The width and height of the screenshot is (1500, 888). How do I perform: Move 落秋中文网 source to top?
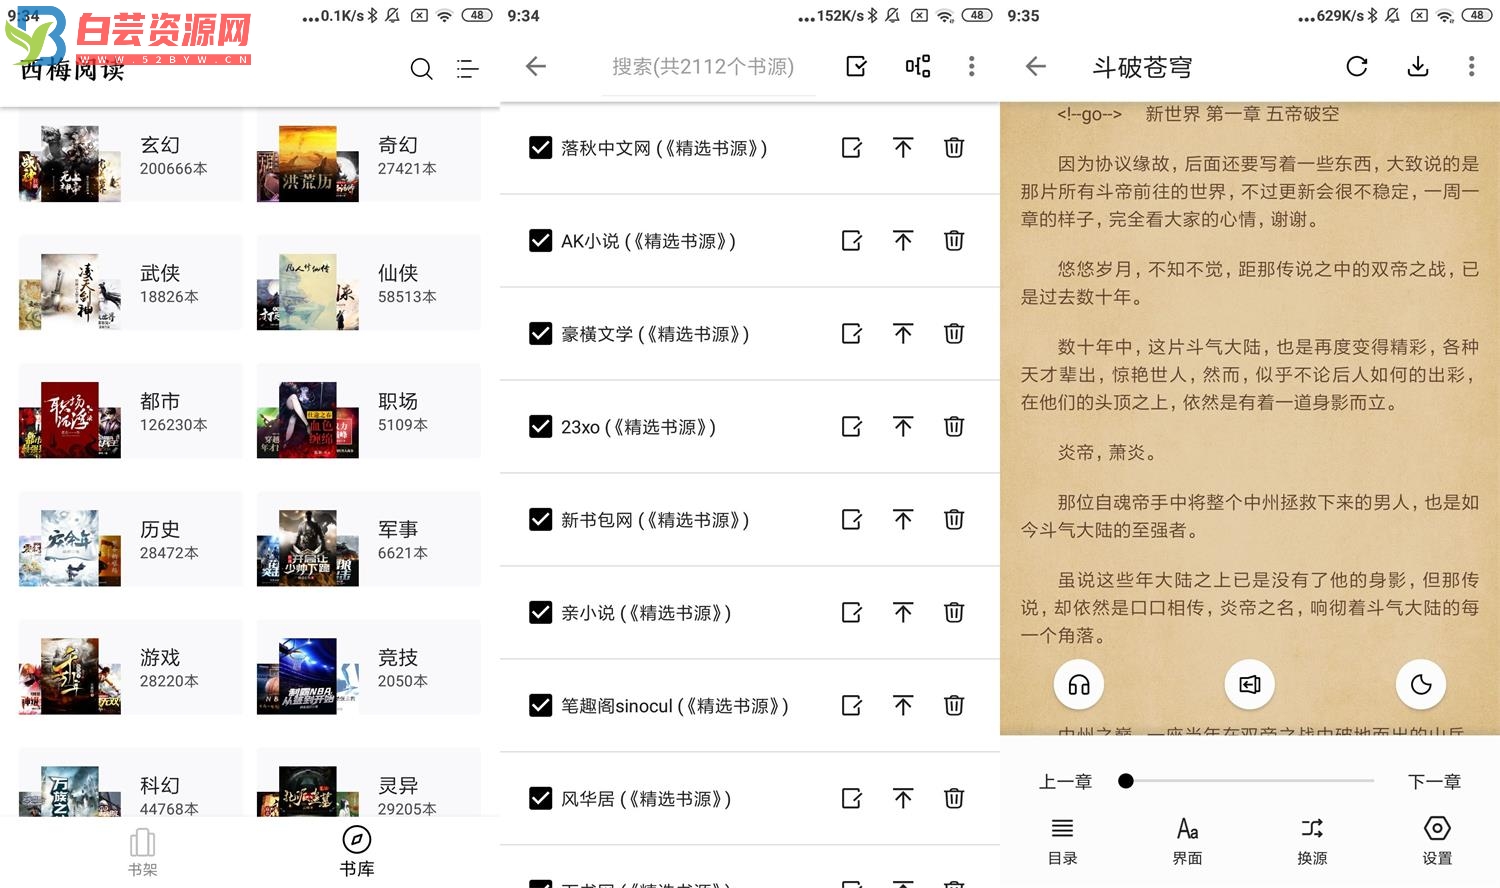903,148
